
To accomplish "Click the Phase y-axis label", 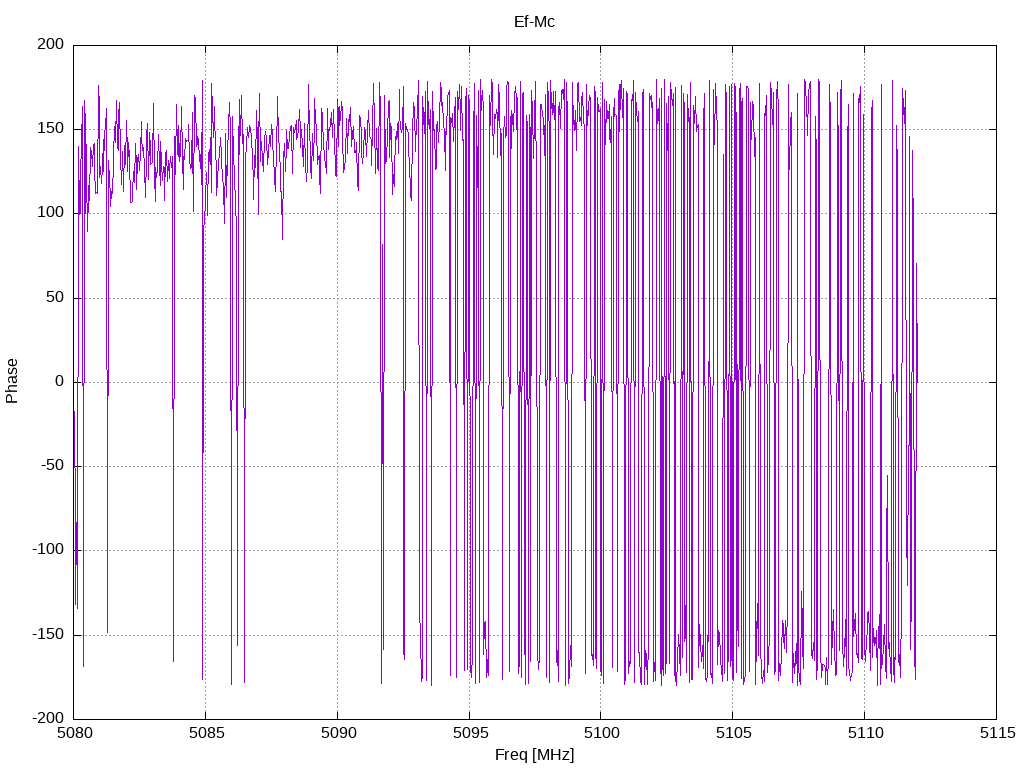I will tap(12, 381).
